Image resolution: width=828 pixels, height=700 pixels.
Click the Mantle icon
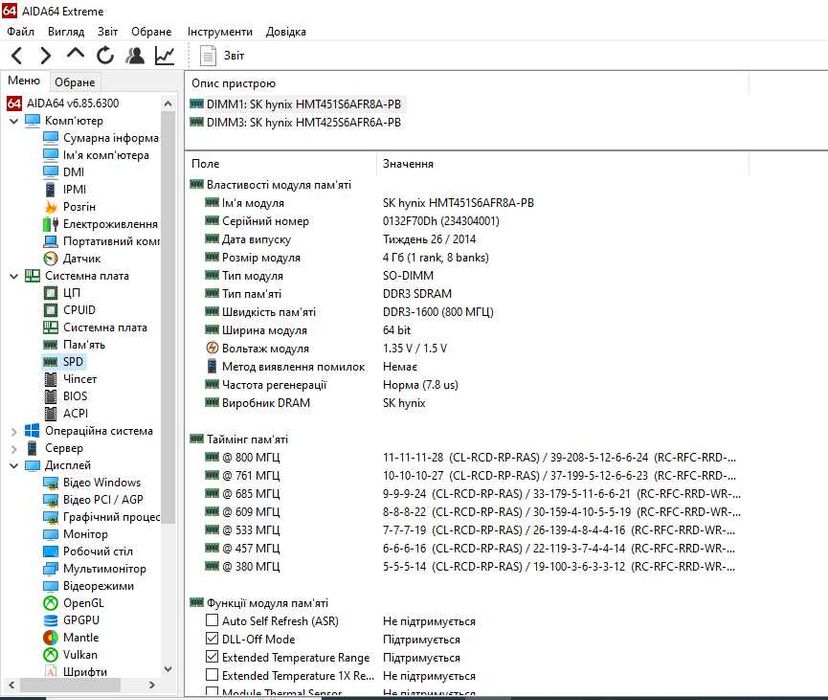pyautogui.click(x=51, y=638)
